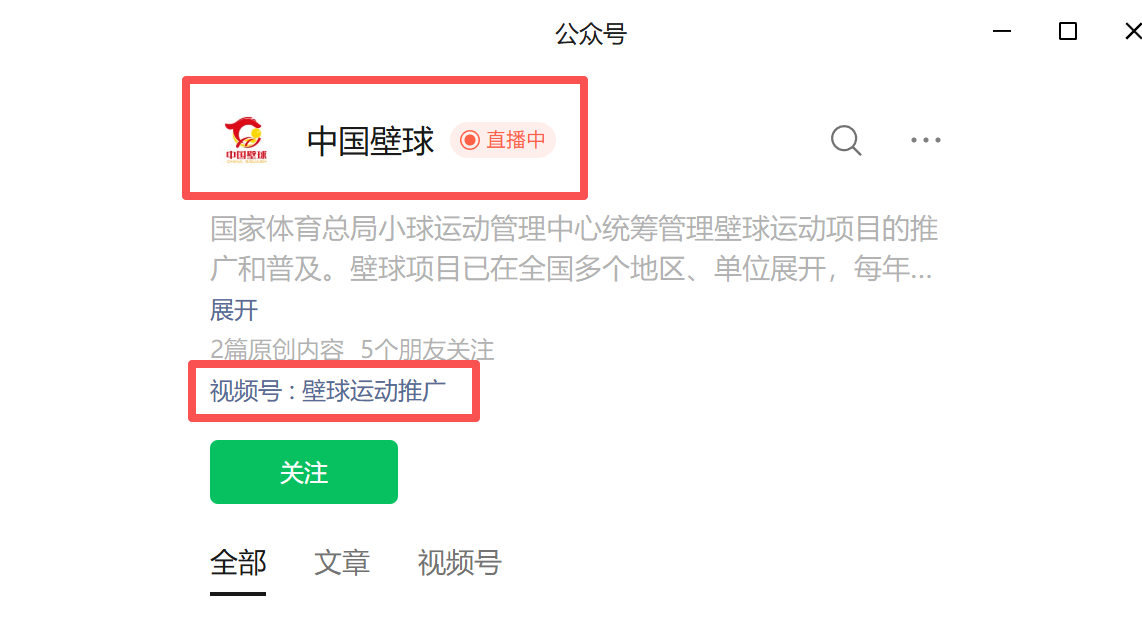Open the 直播中 live broadcast badge

pos(503,140)
